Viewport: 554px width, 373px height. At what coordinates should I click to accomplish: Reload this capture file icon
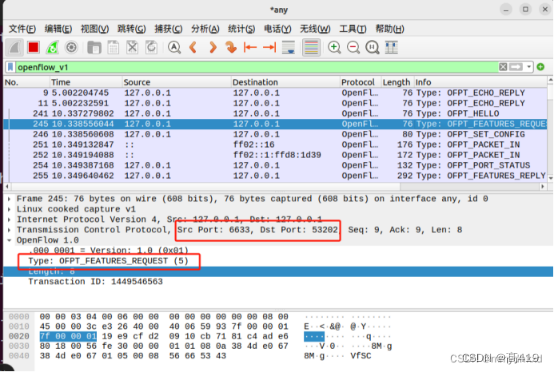point(151,47)
